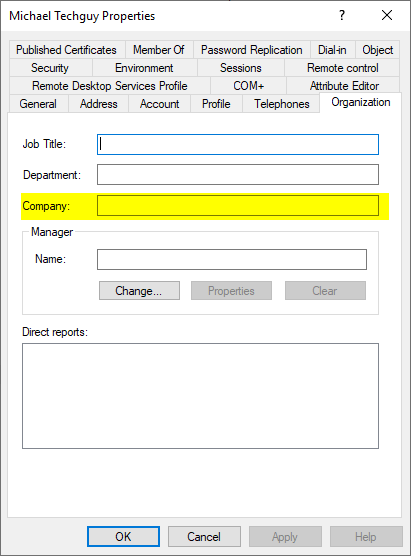Open the Telephones tab

282,104
